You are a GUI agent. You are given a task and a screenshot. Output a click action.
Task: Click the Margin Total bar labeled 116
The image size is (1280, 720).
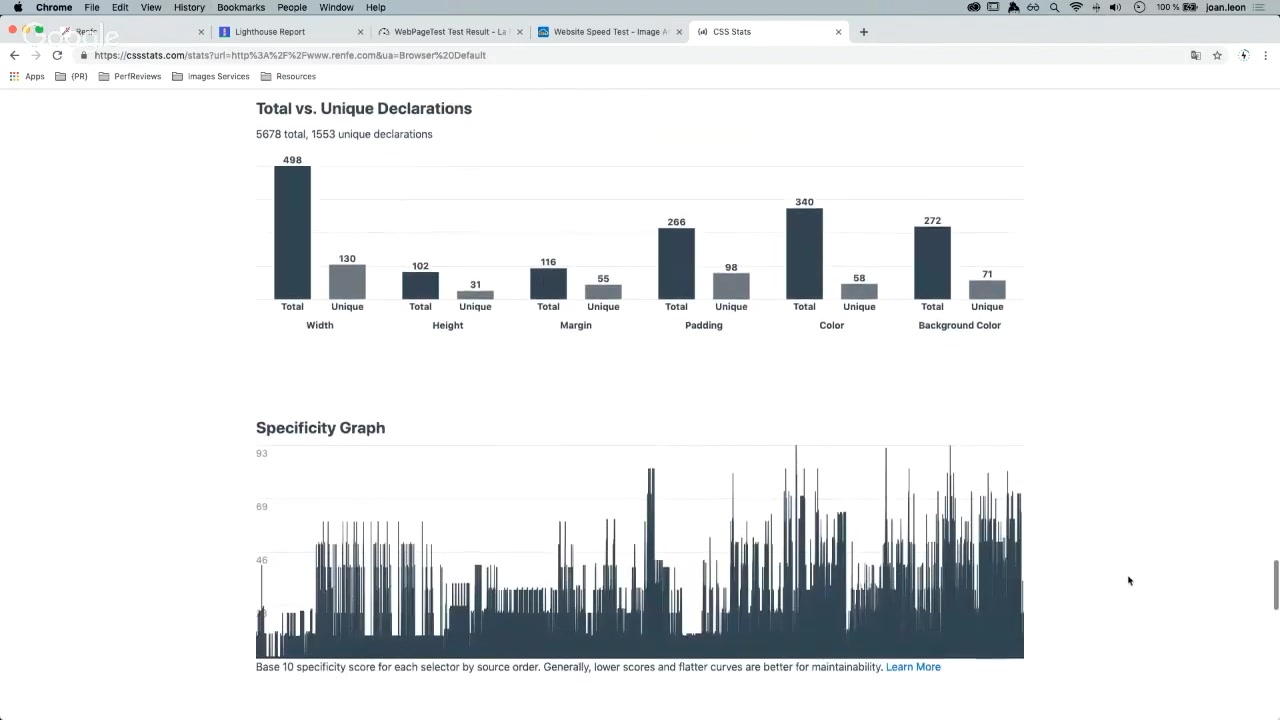[548, 284]
